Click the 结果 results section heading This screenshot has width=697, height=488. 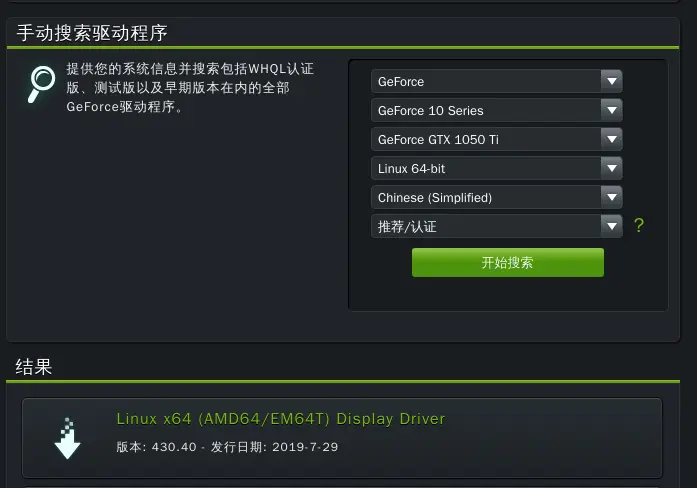click(34, 367)
